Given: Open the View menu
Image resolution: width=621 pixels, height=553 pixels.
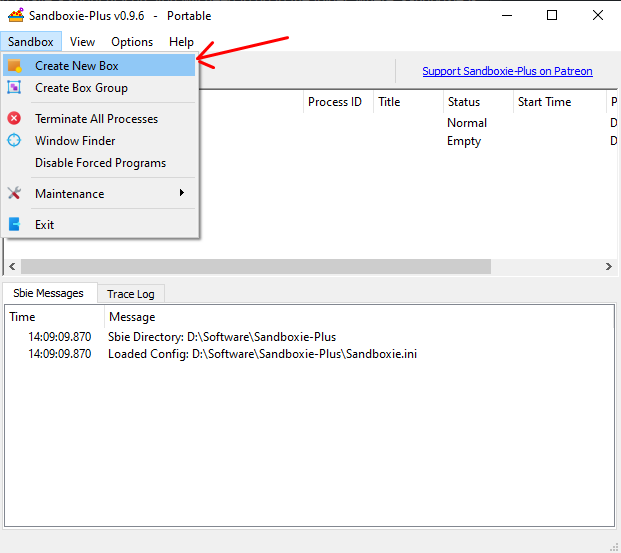Looking at the screenshot, I should point(82,42).
